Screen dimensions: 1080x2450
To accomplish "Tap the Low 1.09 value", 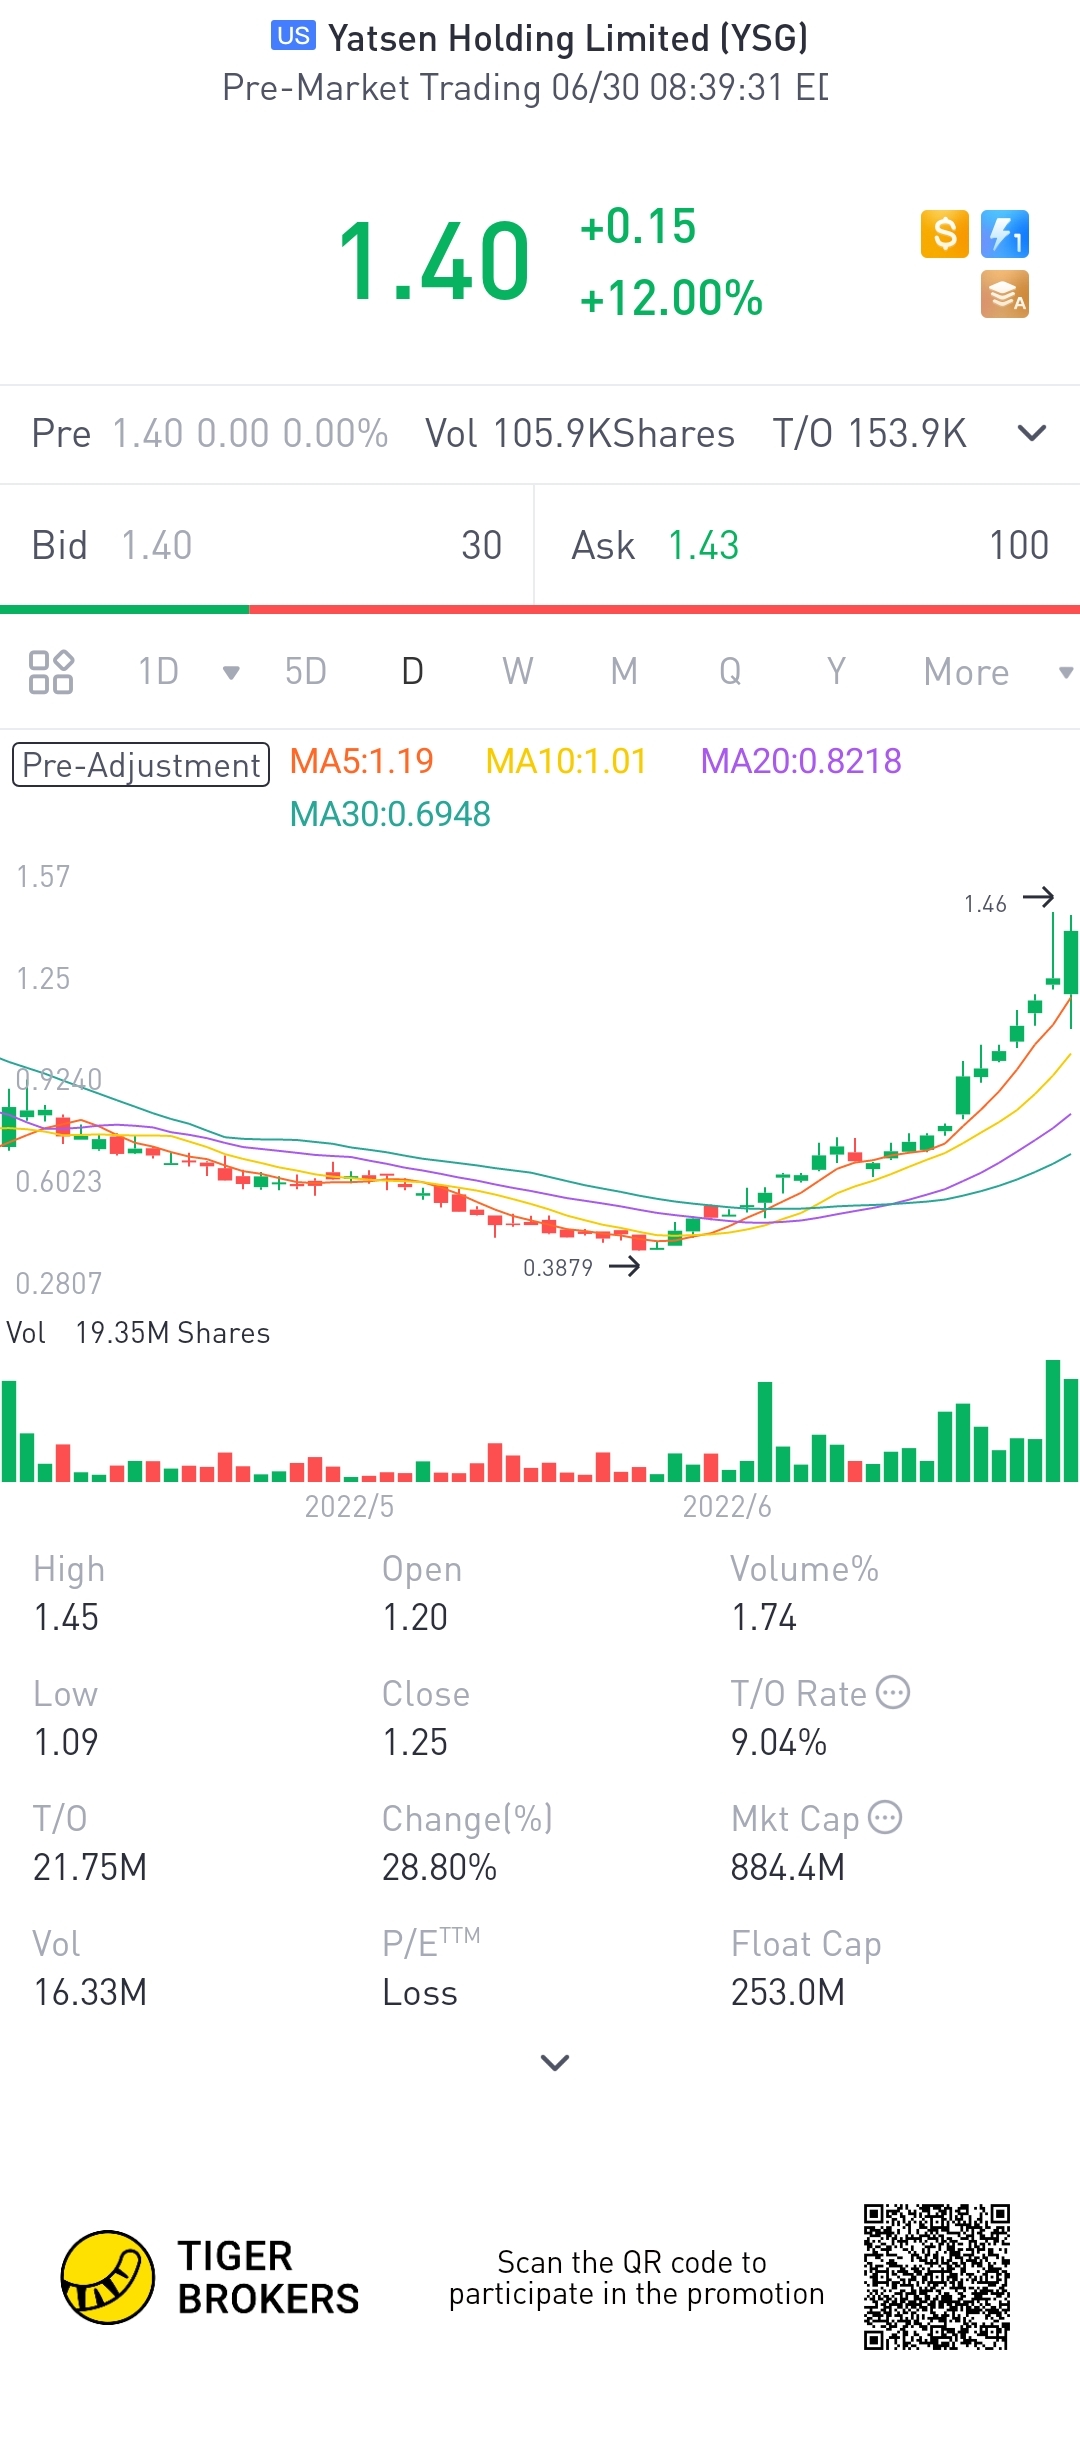I will [66, 1742].
